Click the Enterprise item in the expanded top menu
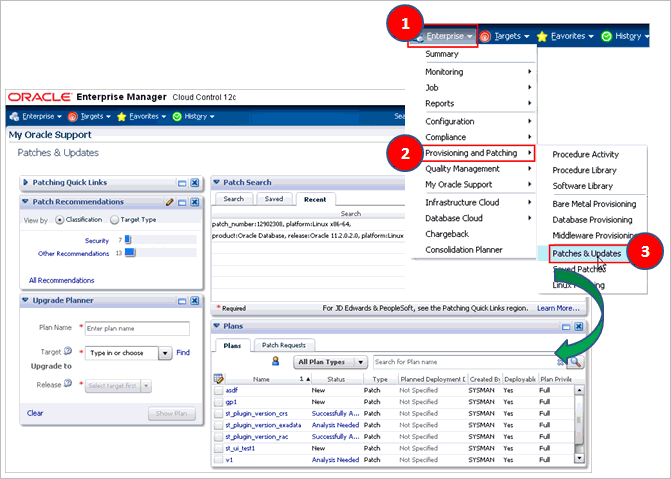This screenshot has width=671, height=479. [443, 36]
